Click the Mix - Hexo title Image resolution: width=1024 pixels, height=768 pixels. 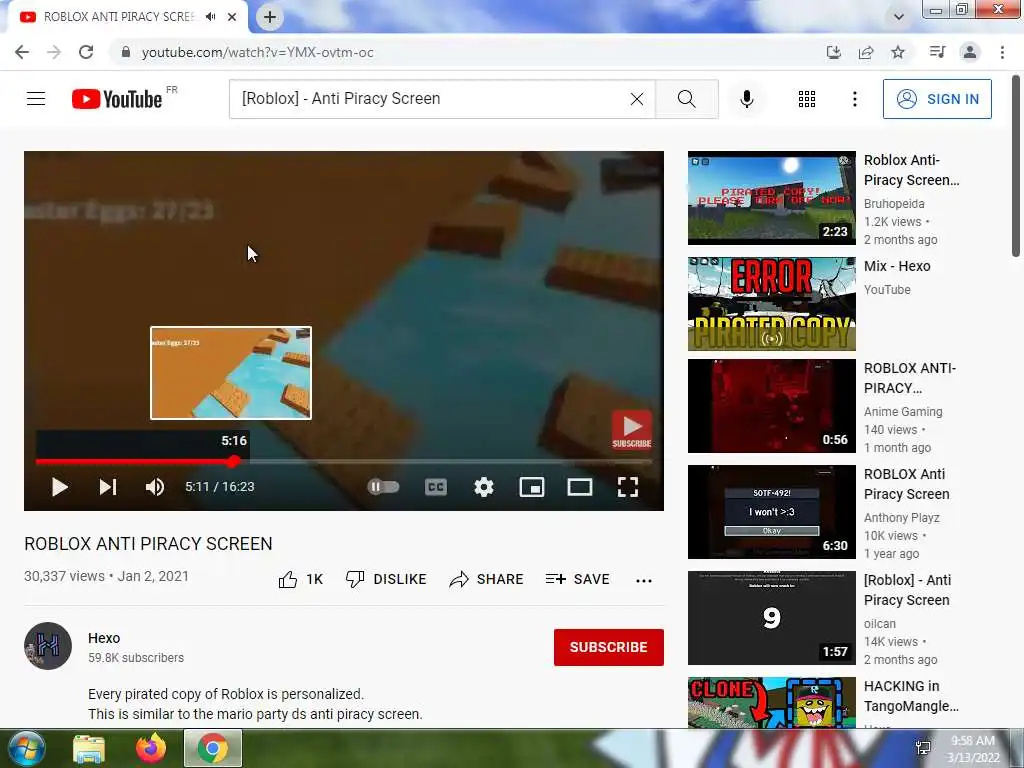coord(897,266)
